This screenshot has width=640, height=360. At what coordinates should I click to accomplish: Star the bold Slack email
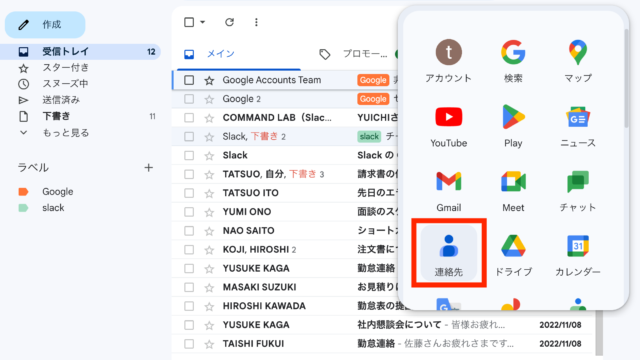(x=209, y=156)
